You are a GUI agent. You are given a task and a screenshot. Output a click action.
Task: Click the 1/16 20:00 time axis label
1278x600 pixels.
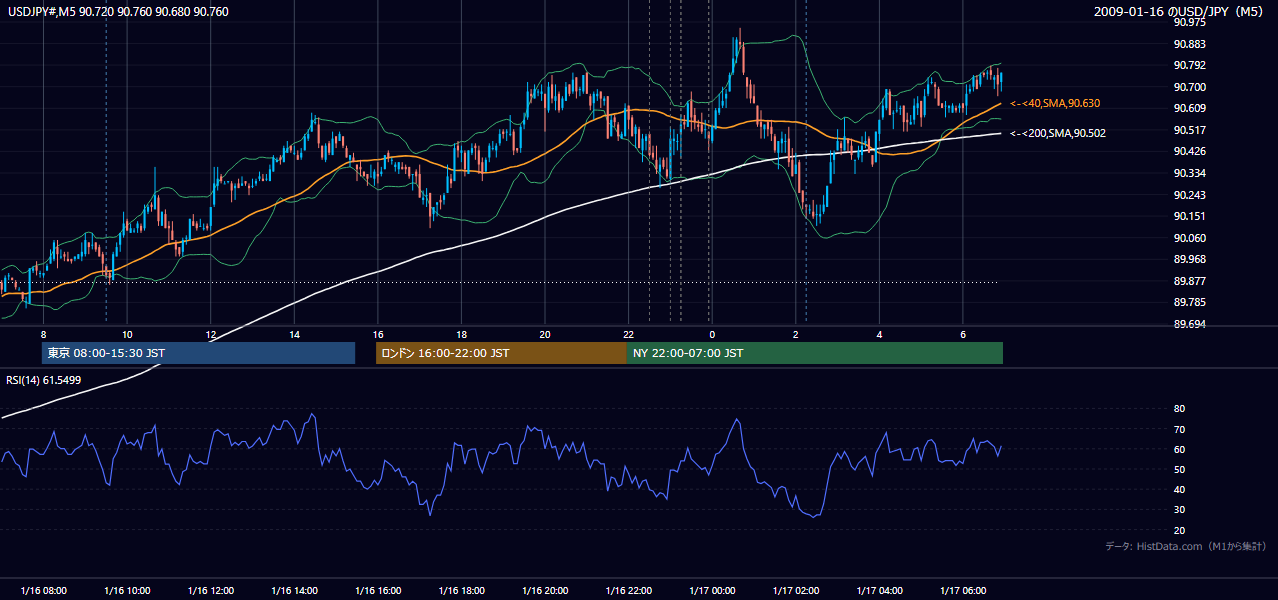pos(545,590)
